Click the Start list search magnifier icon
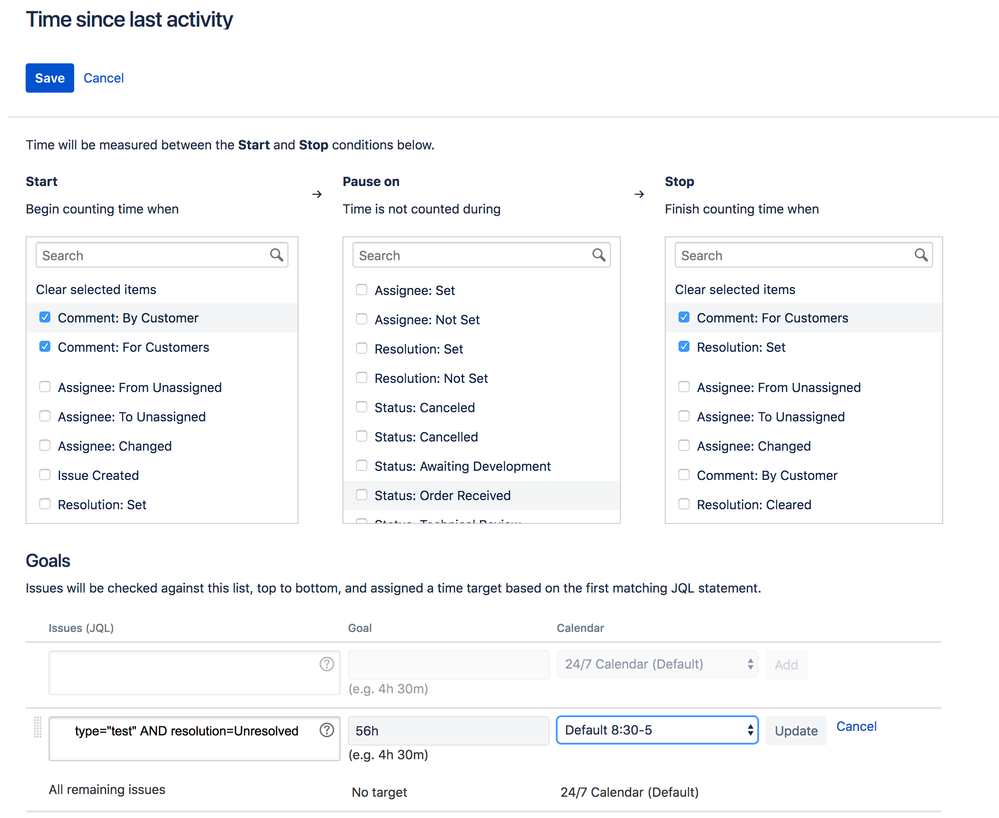 (277, 255)
